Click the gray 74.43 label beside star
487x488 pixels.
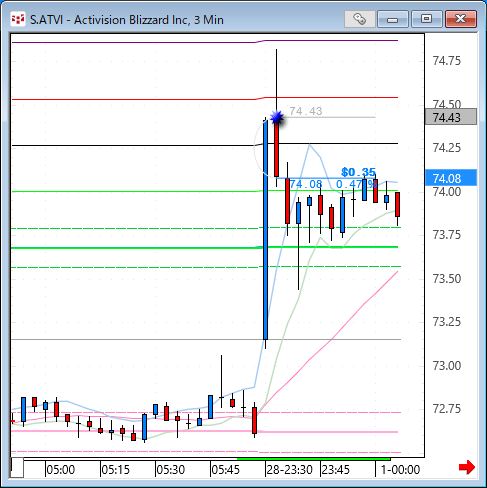pos(306,111)
